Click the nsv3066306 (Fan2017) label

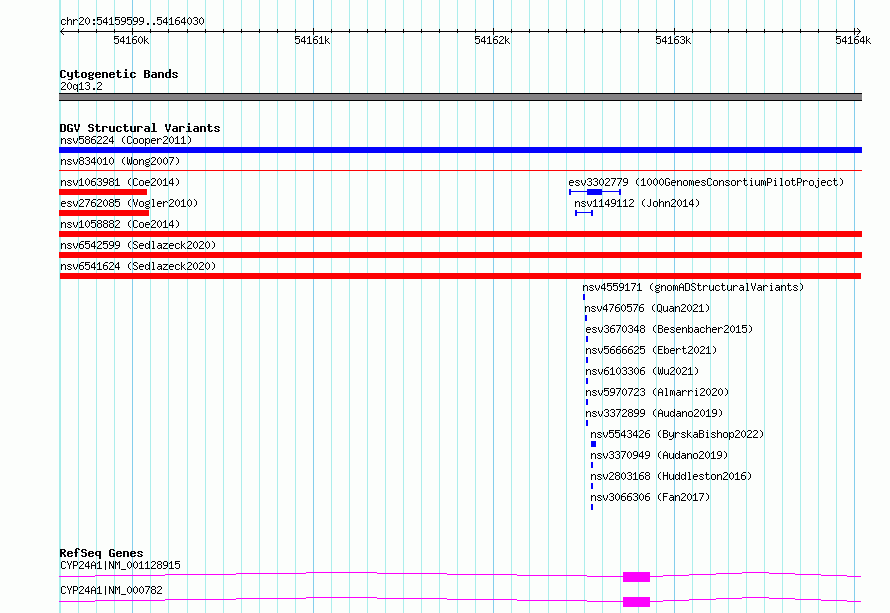point(650,497)
